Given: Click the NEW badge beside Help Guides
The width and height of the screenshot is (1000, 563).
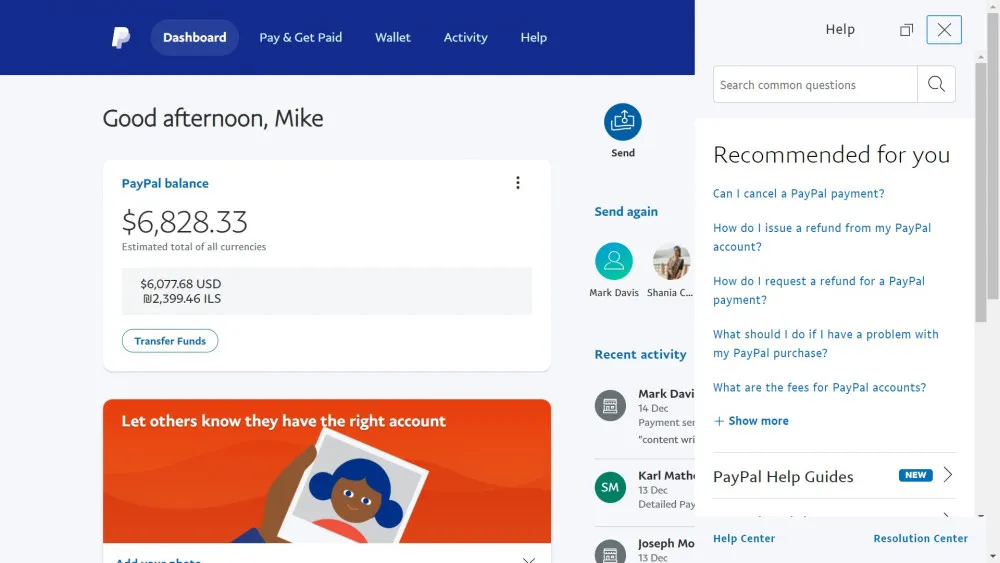Looking at the screenshot, I should click(916, 475).
